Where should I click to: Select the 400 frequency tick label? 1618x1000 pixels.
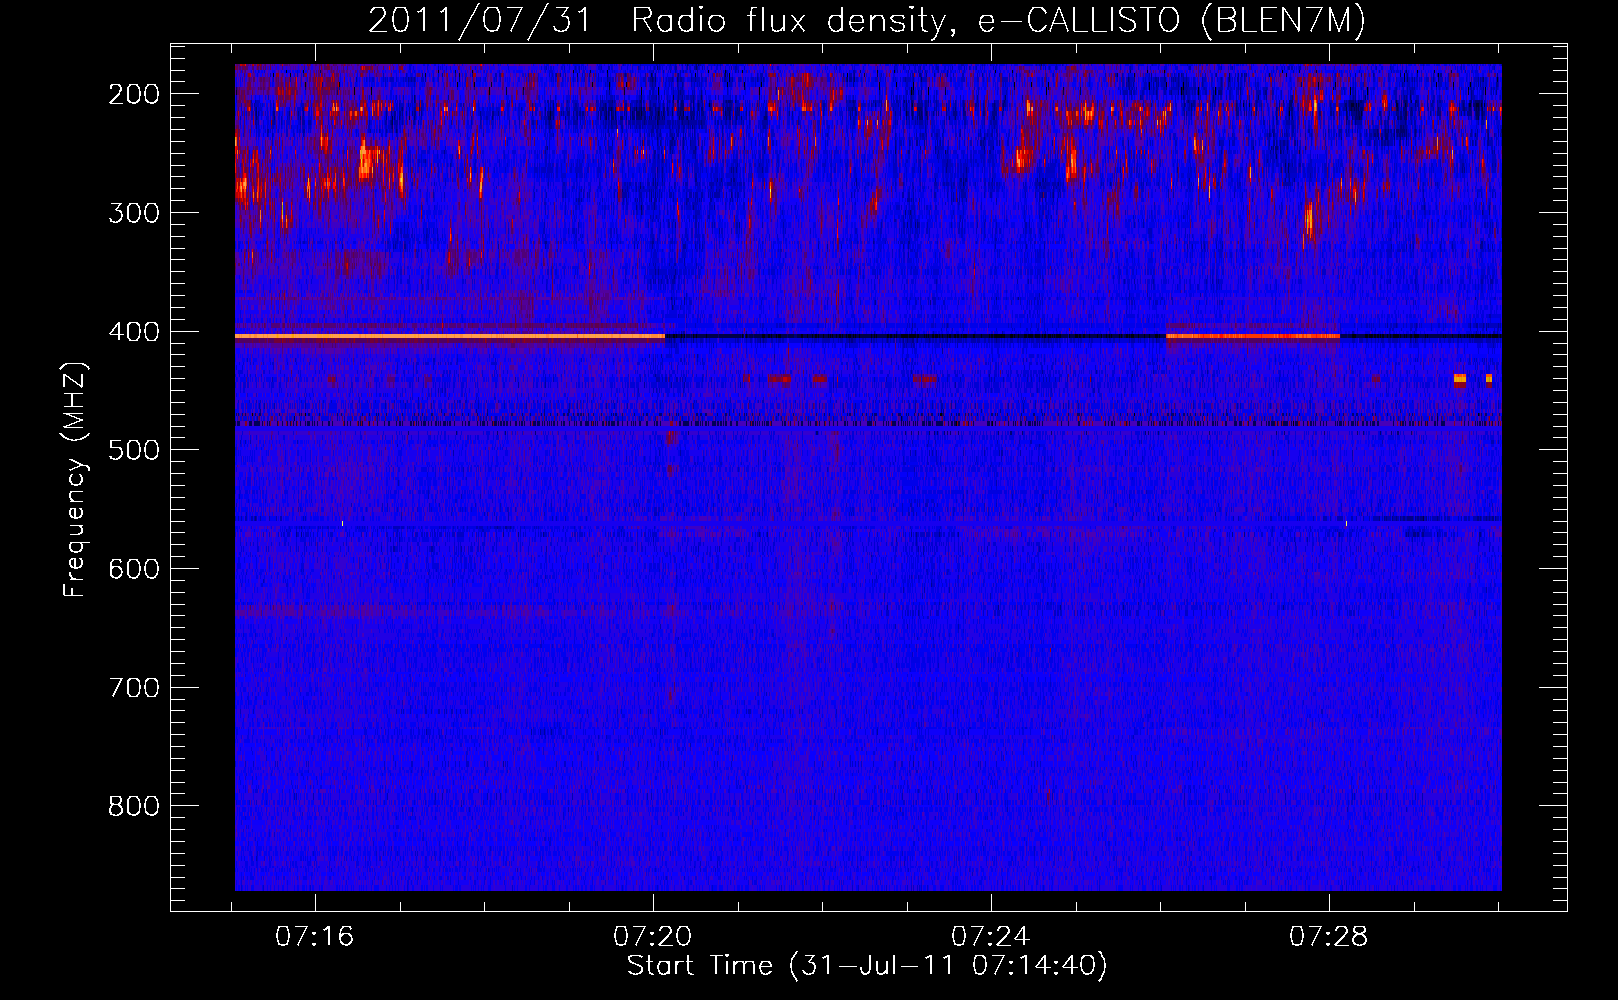(133, 332)
